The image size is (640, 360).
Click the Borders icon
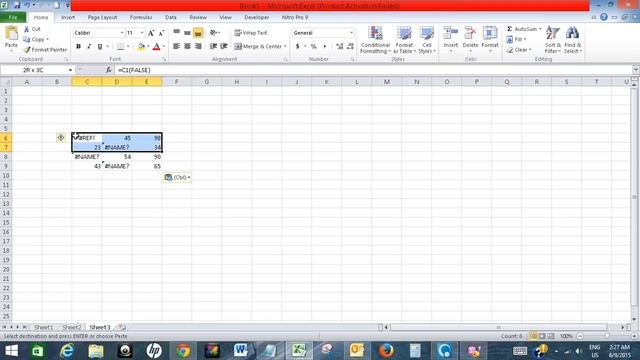pos(120,47)
